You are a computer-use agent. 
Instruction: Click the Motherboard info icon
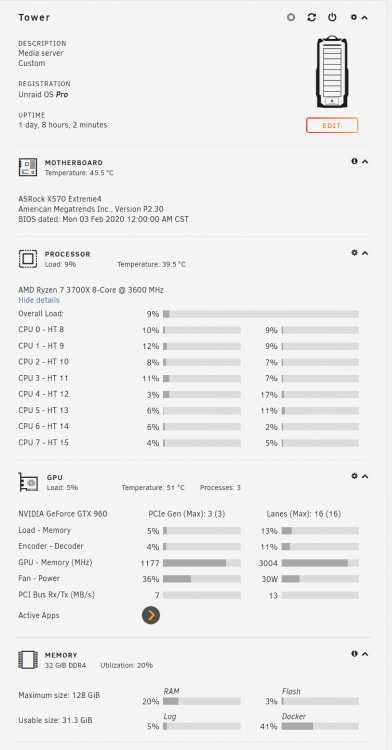point(354,161)
